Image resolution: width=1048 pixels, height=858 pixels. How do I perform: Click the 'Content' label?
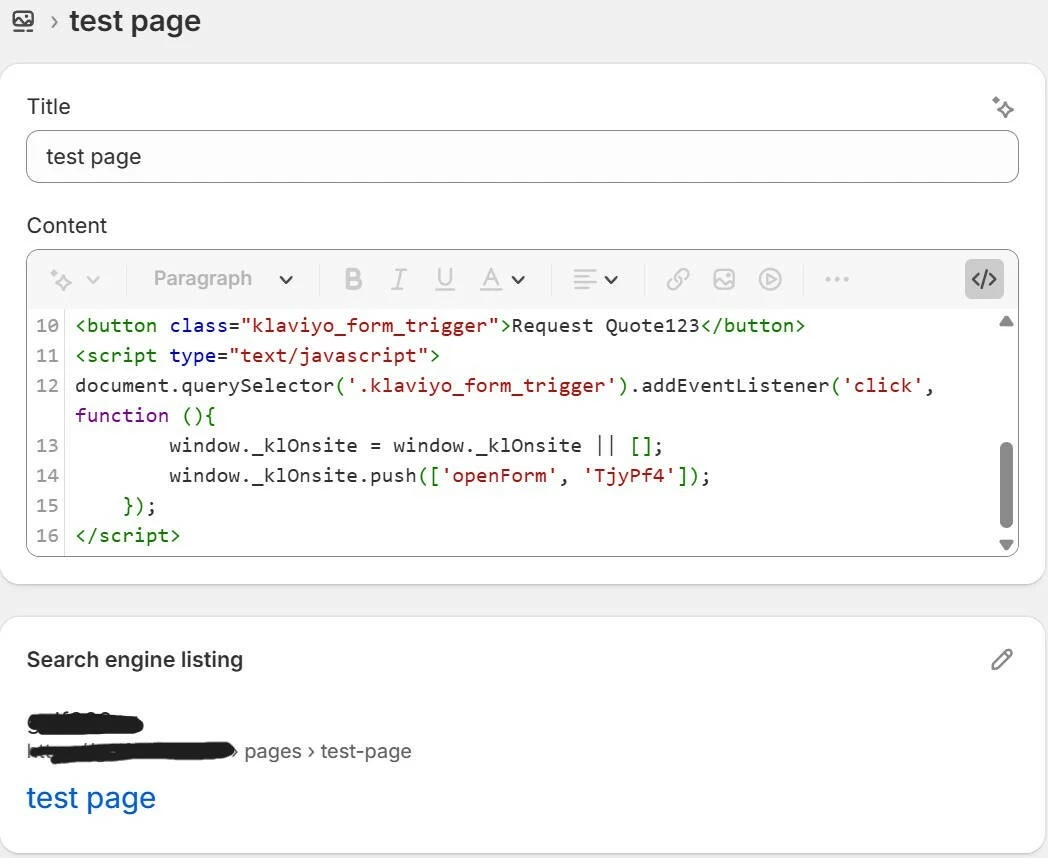coord(67,225)
